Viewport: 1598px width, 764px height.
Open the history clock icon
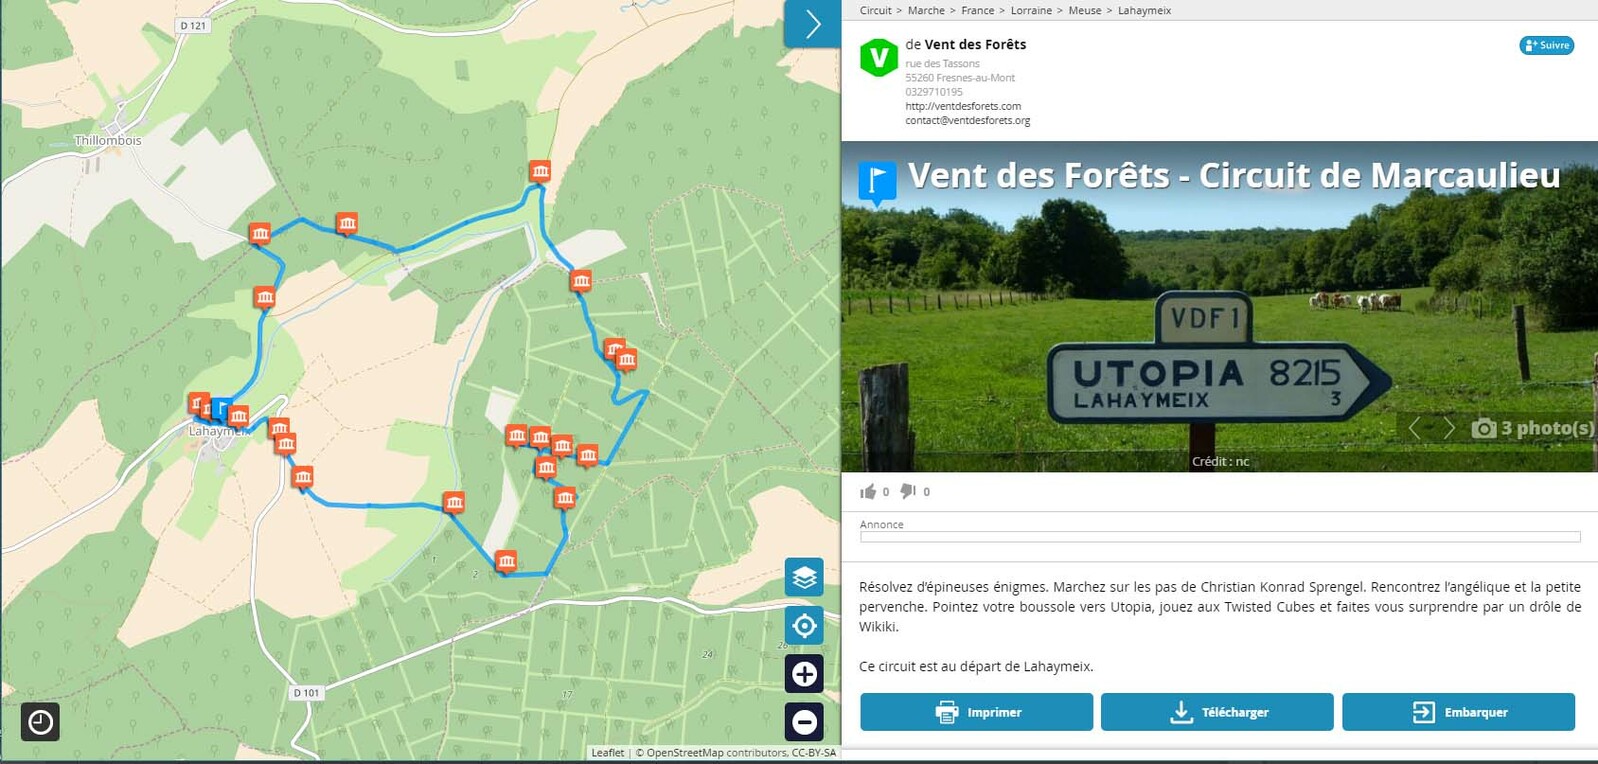click(x=41, y=722)
